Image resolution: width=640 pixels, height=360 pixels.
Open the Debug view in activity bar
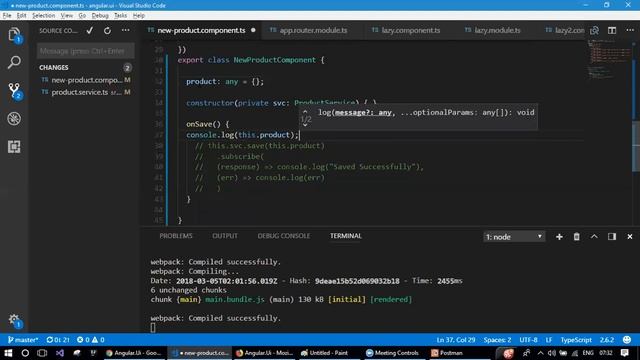pyautogui.click(x=14, y=119)
